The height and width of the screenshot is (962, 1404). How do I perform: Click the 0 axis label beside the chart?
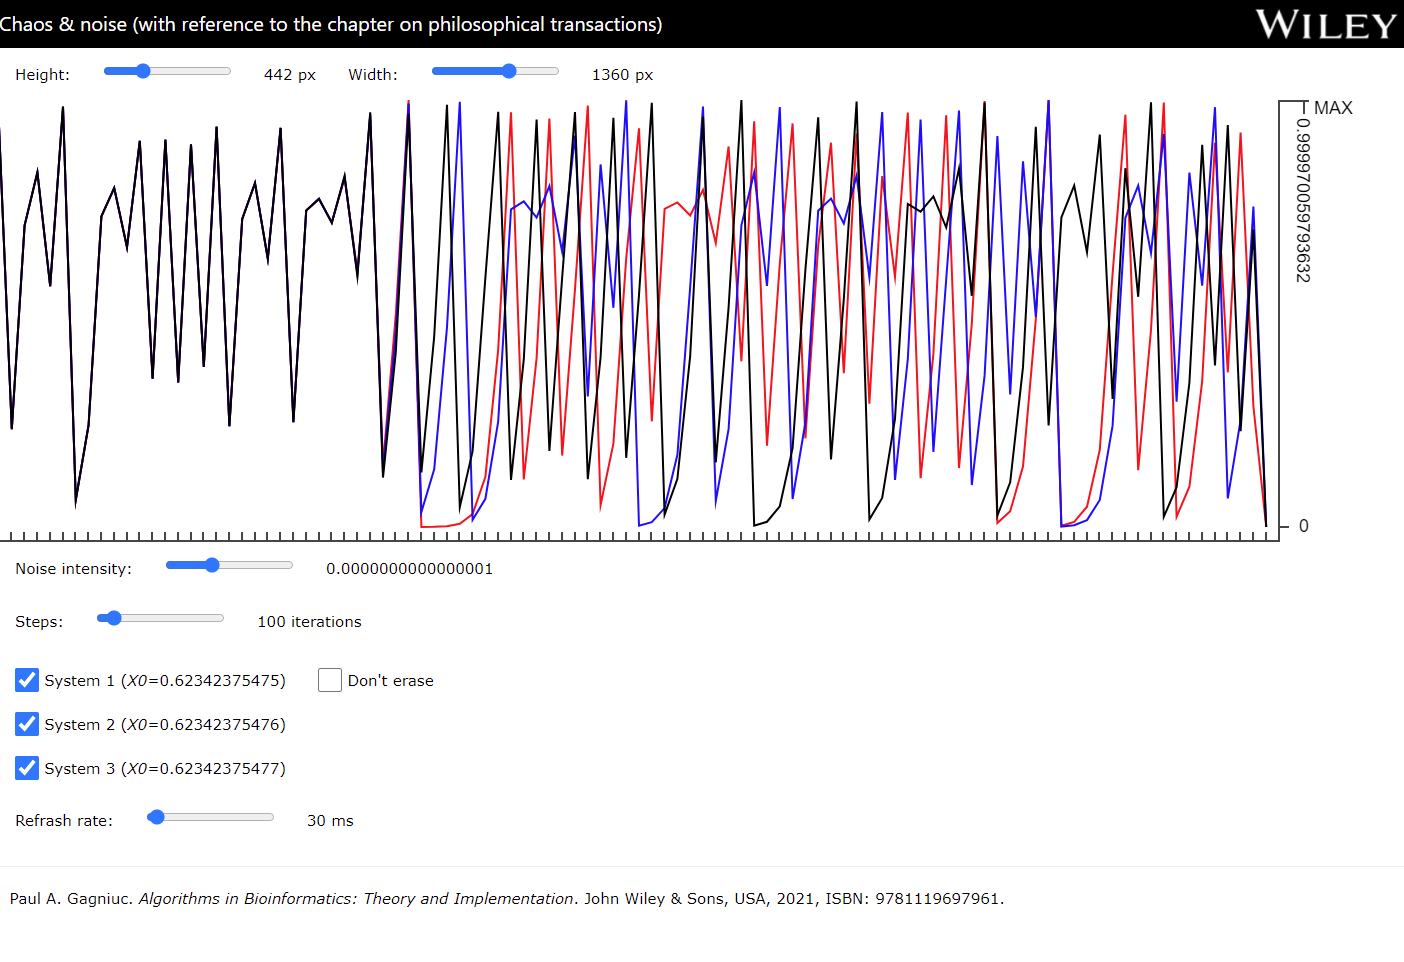[1304, 526]
